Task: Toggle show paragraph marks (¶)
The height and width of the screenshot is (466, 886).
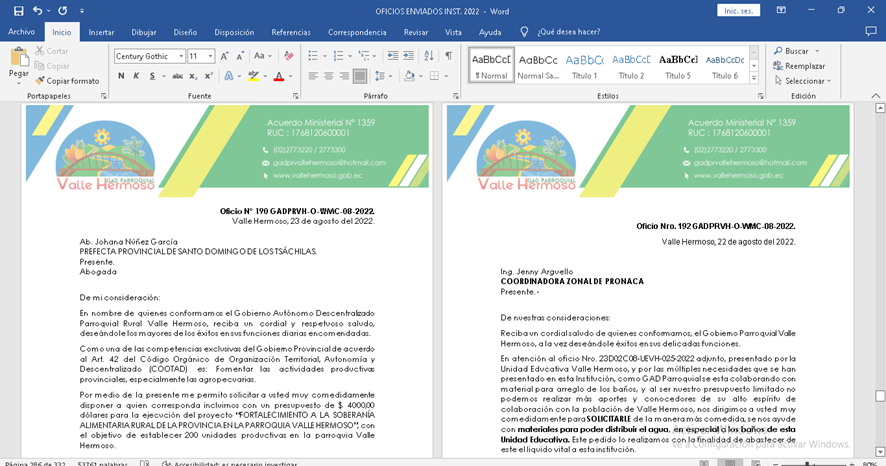Action: [449, 56]
